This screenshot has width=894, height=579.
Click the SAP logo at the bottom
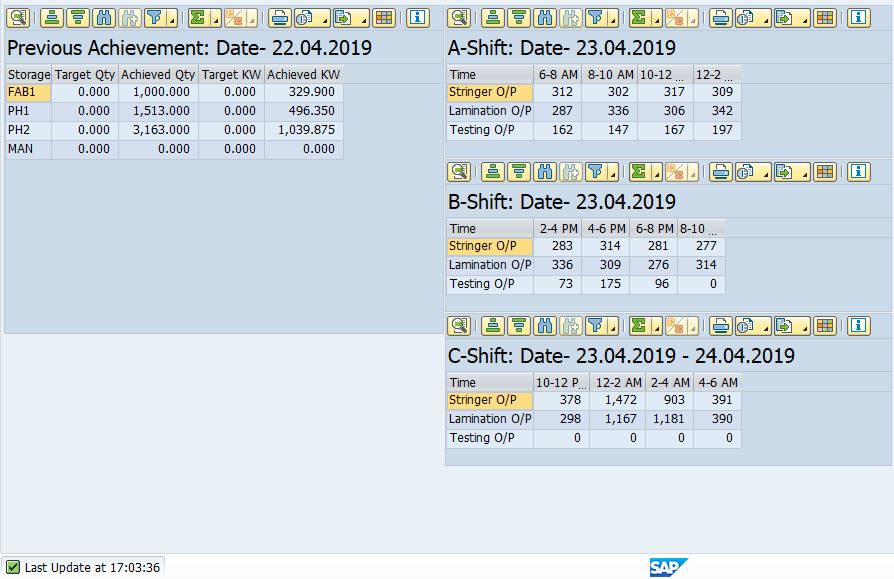click(x=667, y=566)
